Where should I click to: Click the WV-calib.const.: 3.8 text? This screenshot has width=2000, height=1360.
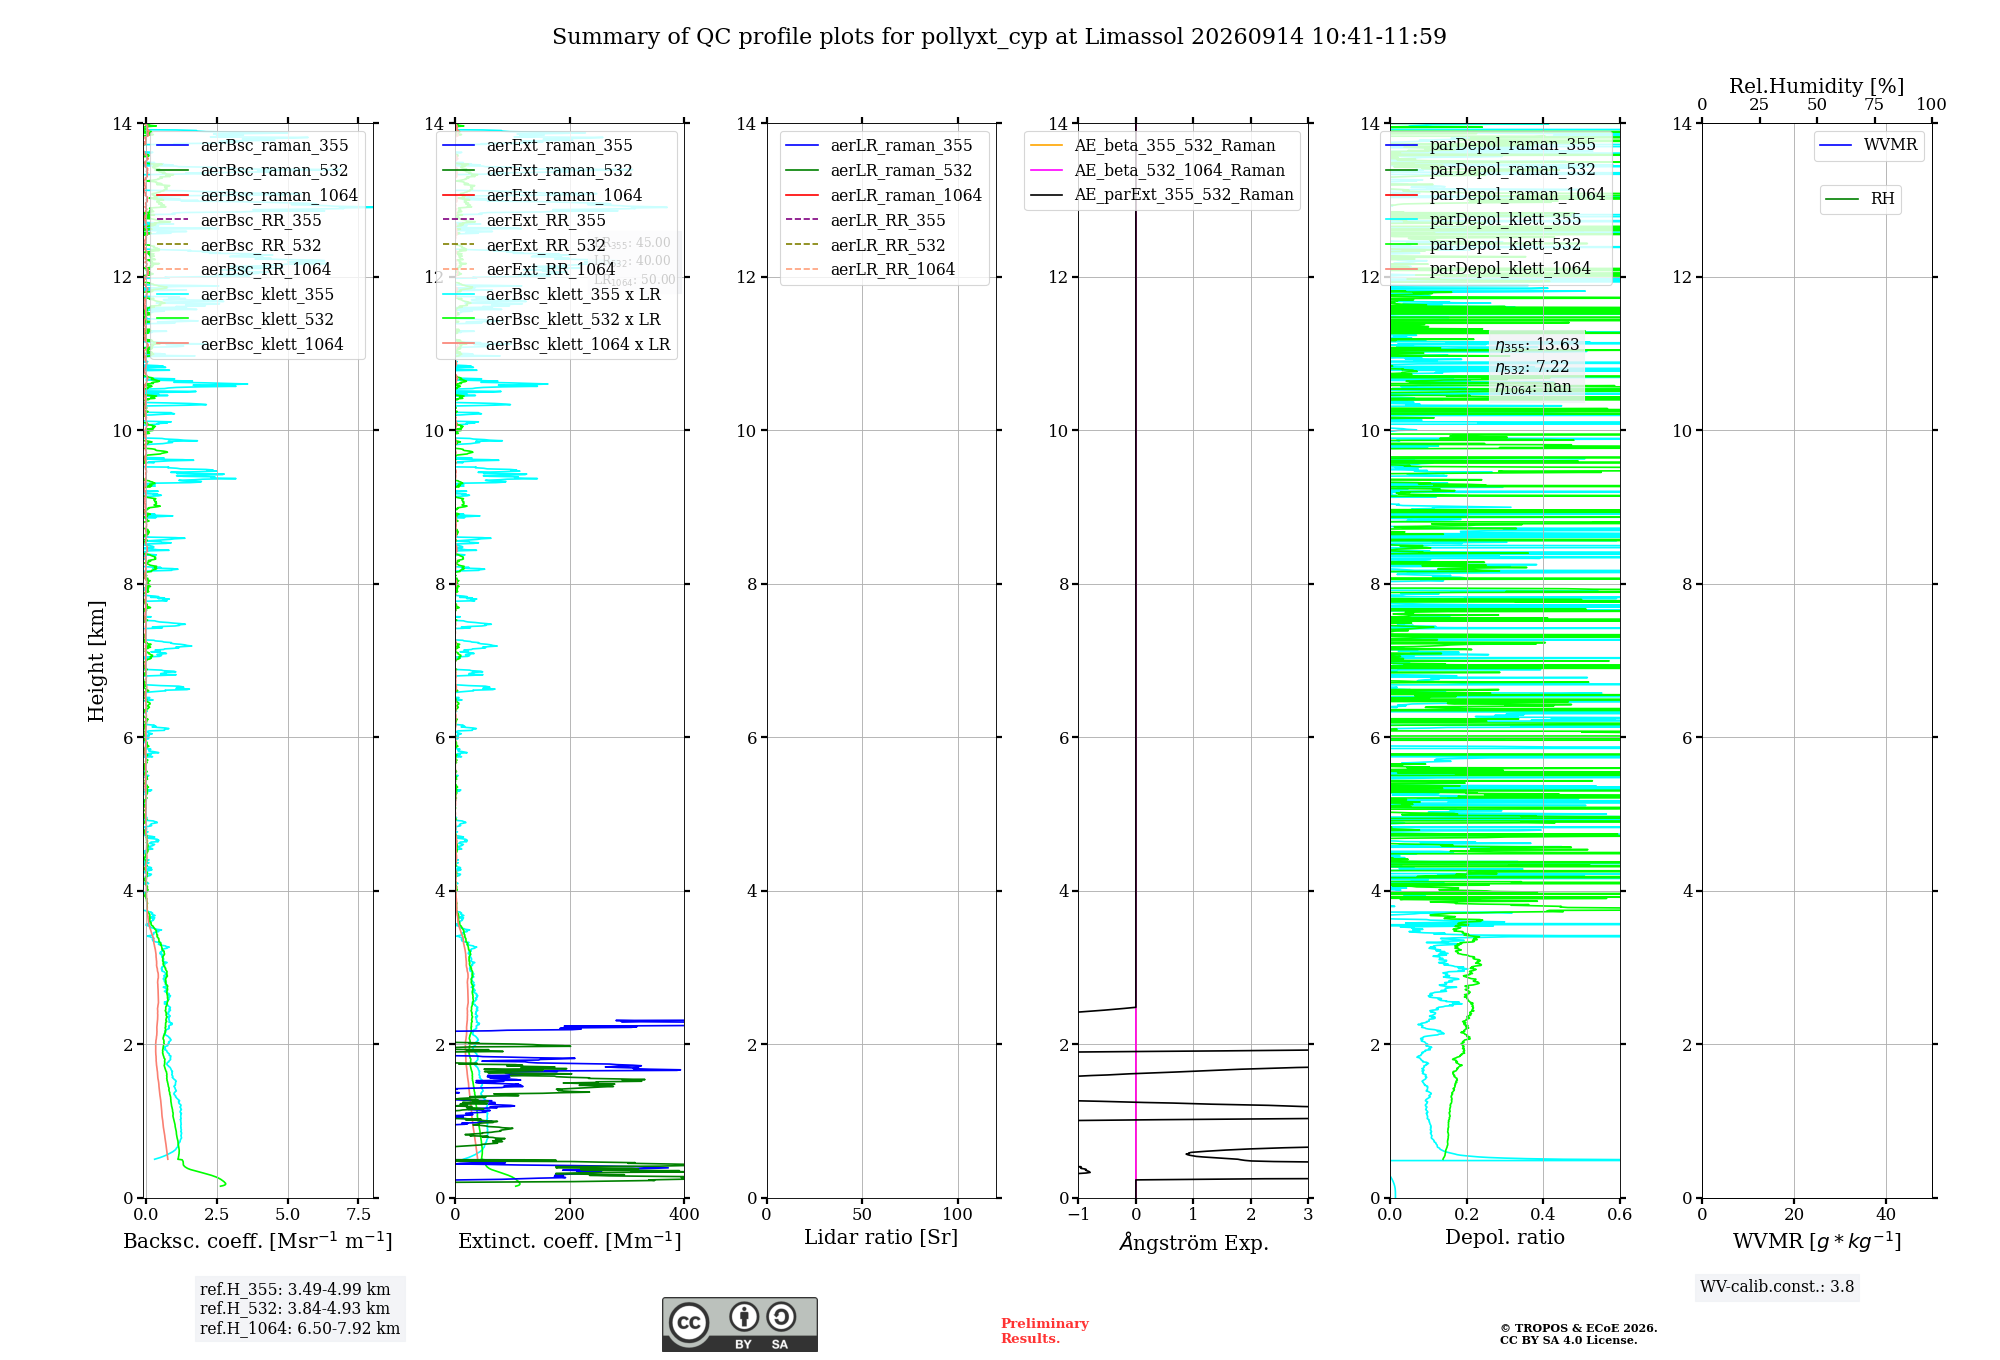(1777, 1287)
